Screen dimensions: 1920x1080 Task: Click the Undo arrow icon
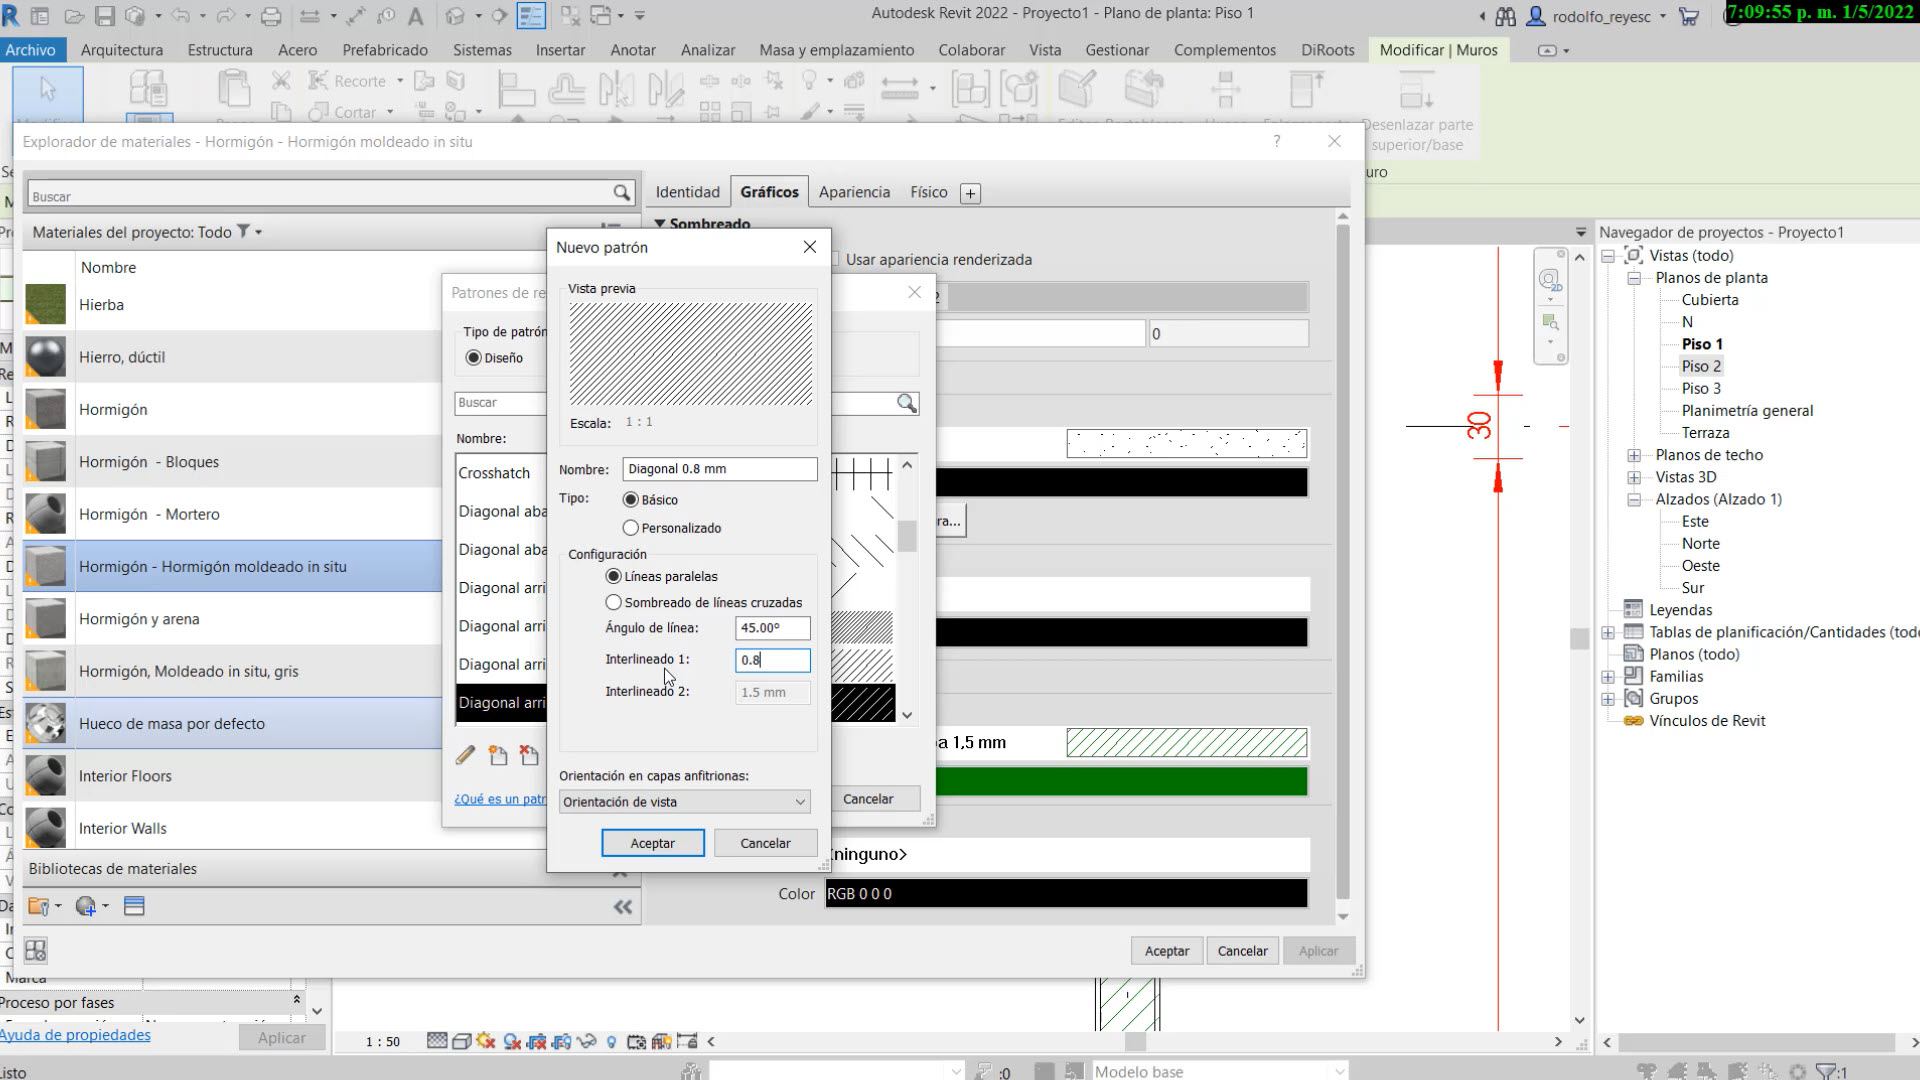pyautogui.click(x=181, y=16)
